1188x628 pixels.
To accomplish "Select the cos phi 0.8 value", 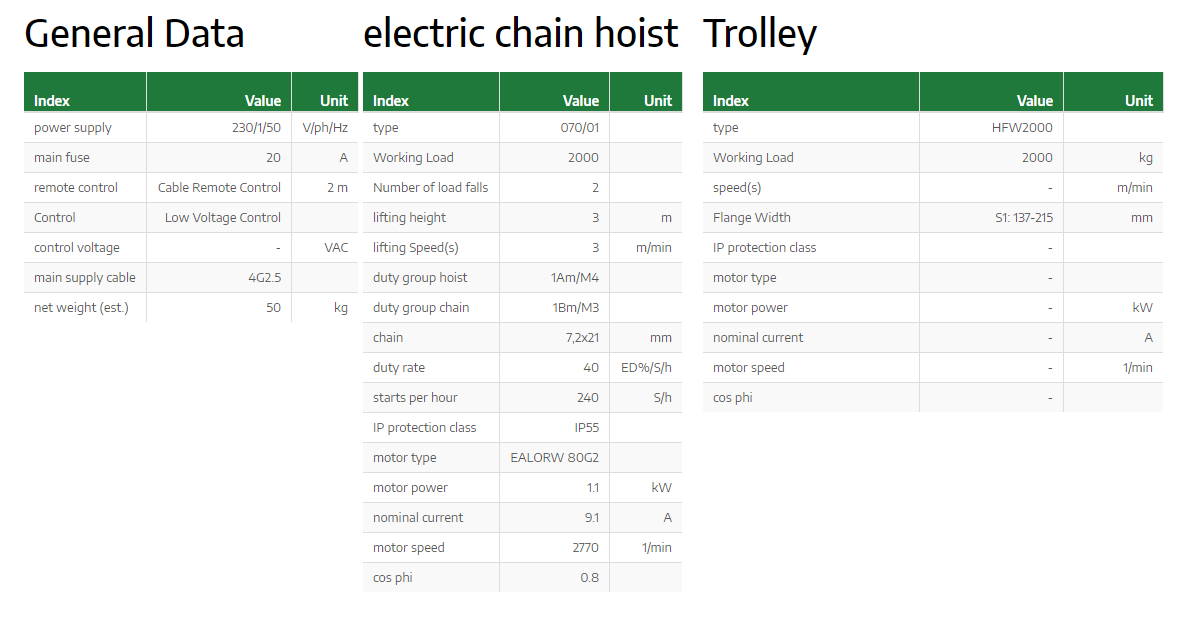I will (x=589, y=577).
